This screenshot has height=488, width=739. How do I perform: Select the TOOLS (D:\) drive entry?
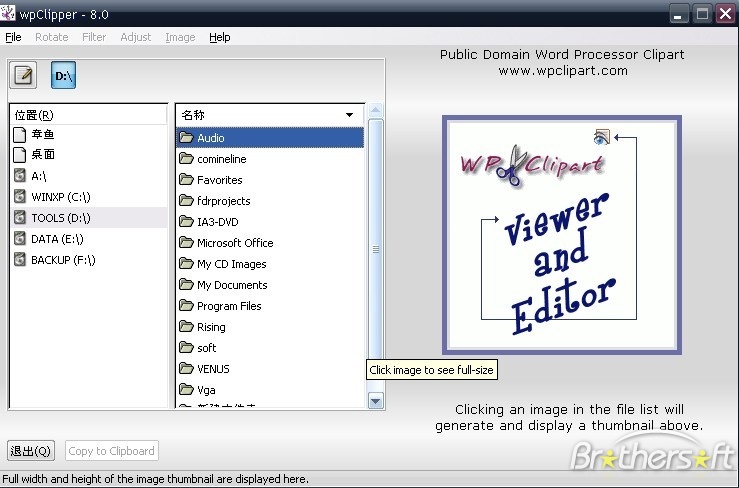coord(60,218)
